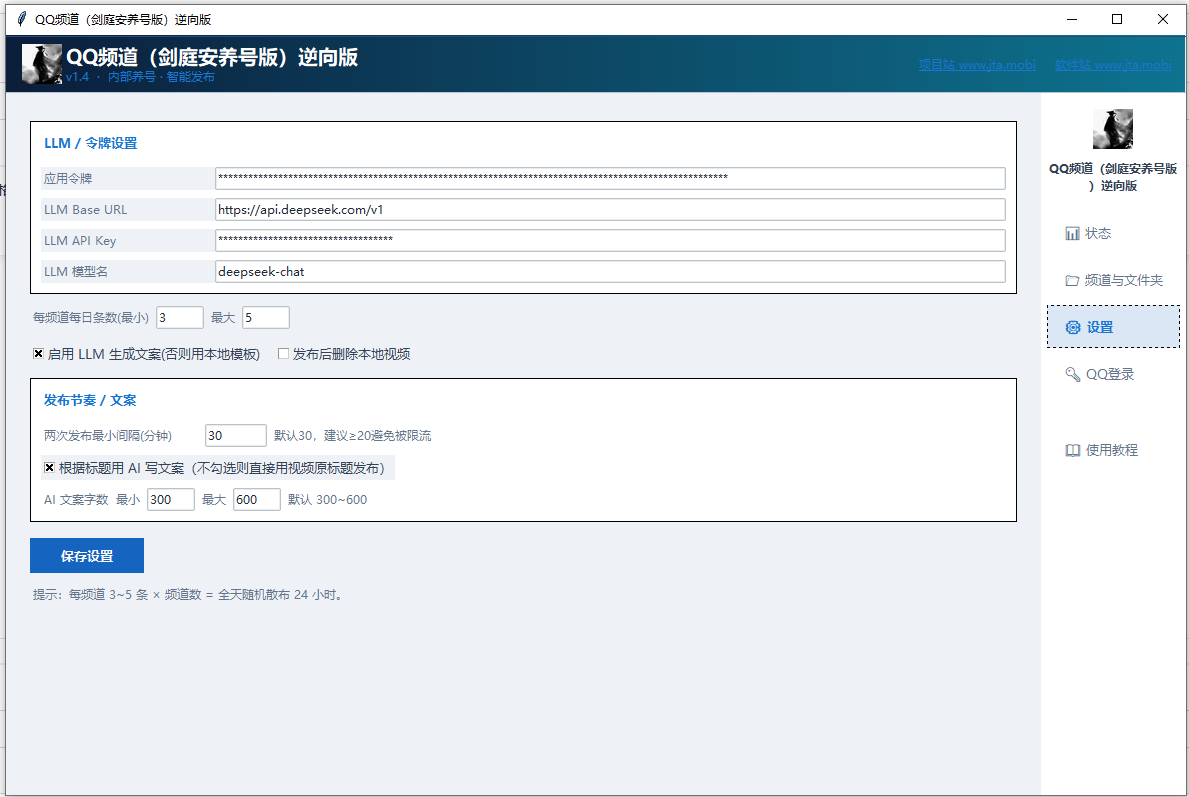Screen dimensions: 1189x797
Task: Click the 每日条数 minimum field showing 3
Action: (180, 318)
